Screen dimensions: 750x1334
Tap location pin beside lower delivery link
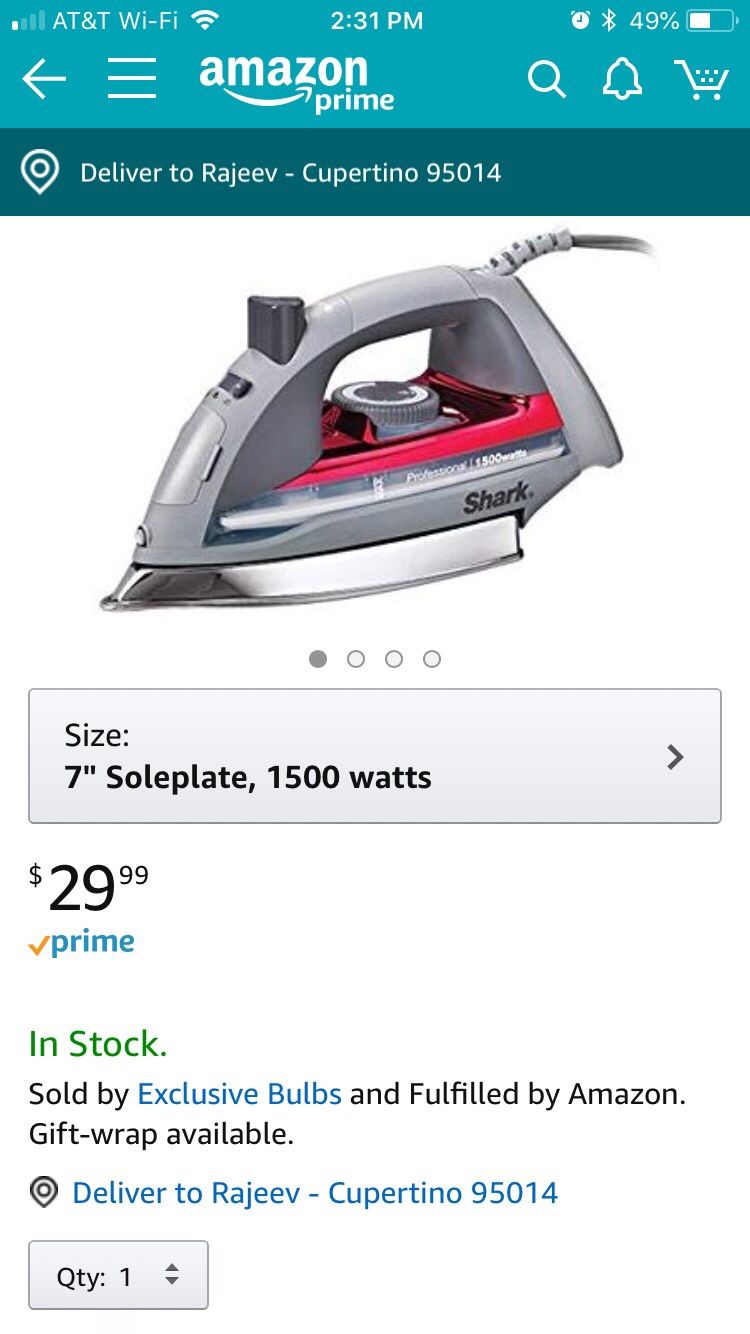44,1192
